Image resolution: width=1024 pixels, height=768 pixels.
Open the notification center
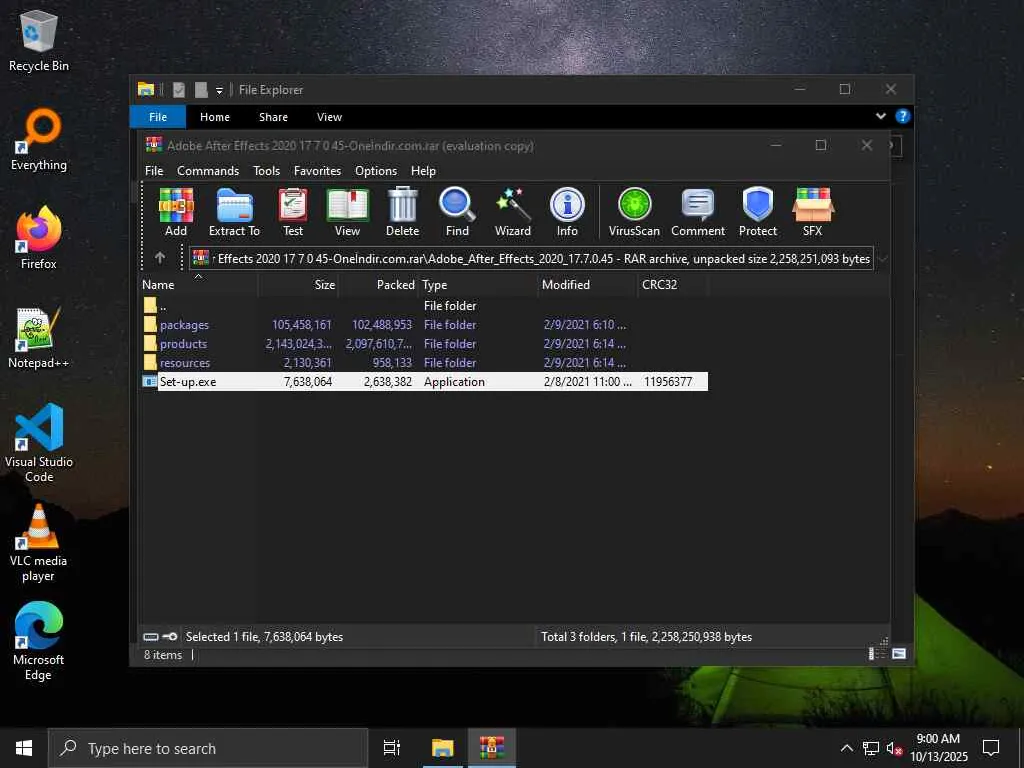pos(991,748)
